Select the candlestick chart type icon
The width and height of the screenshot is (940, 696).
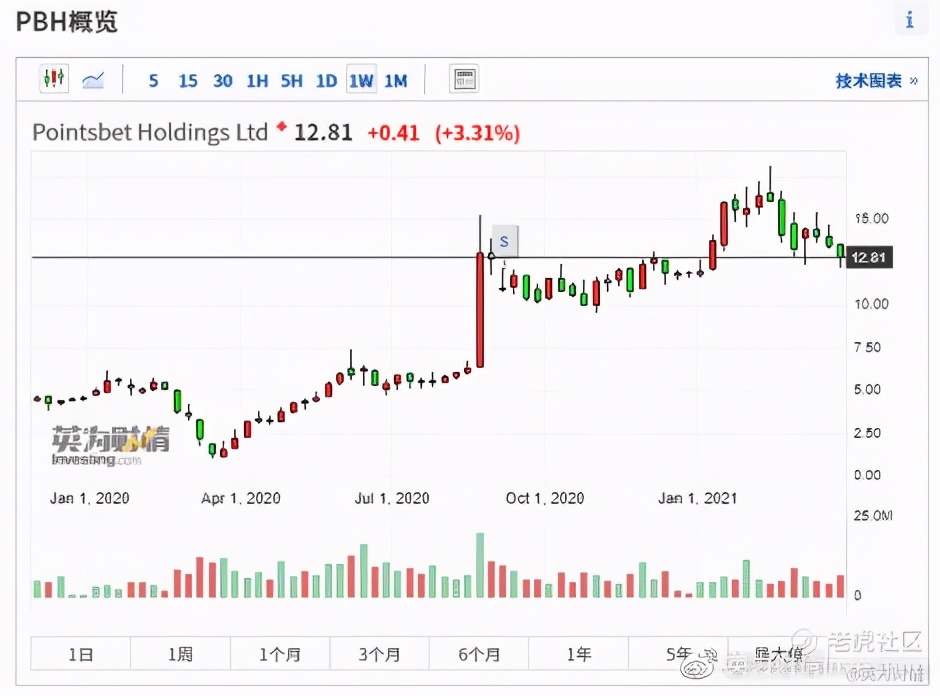coord(54,80)
